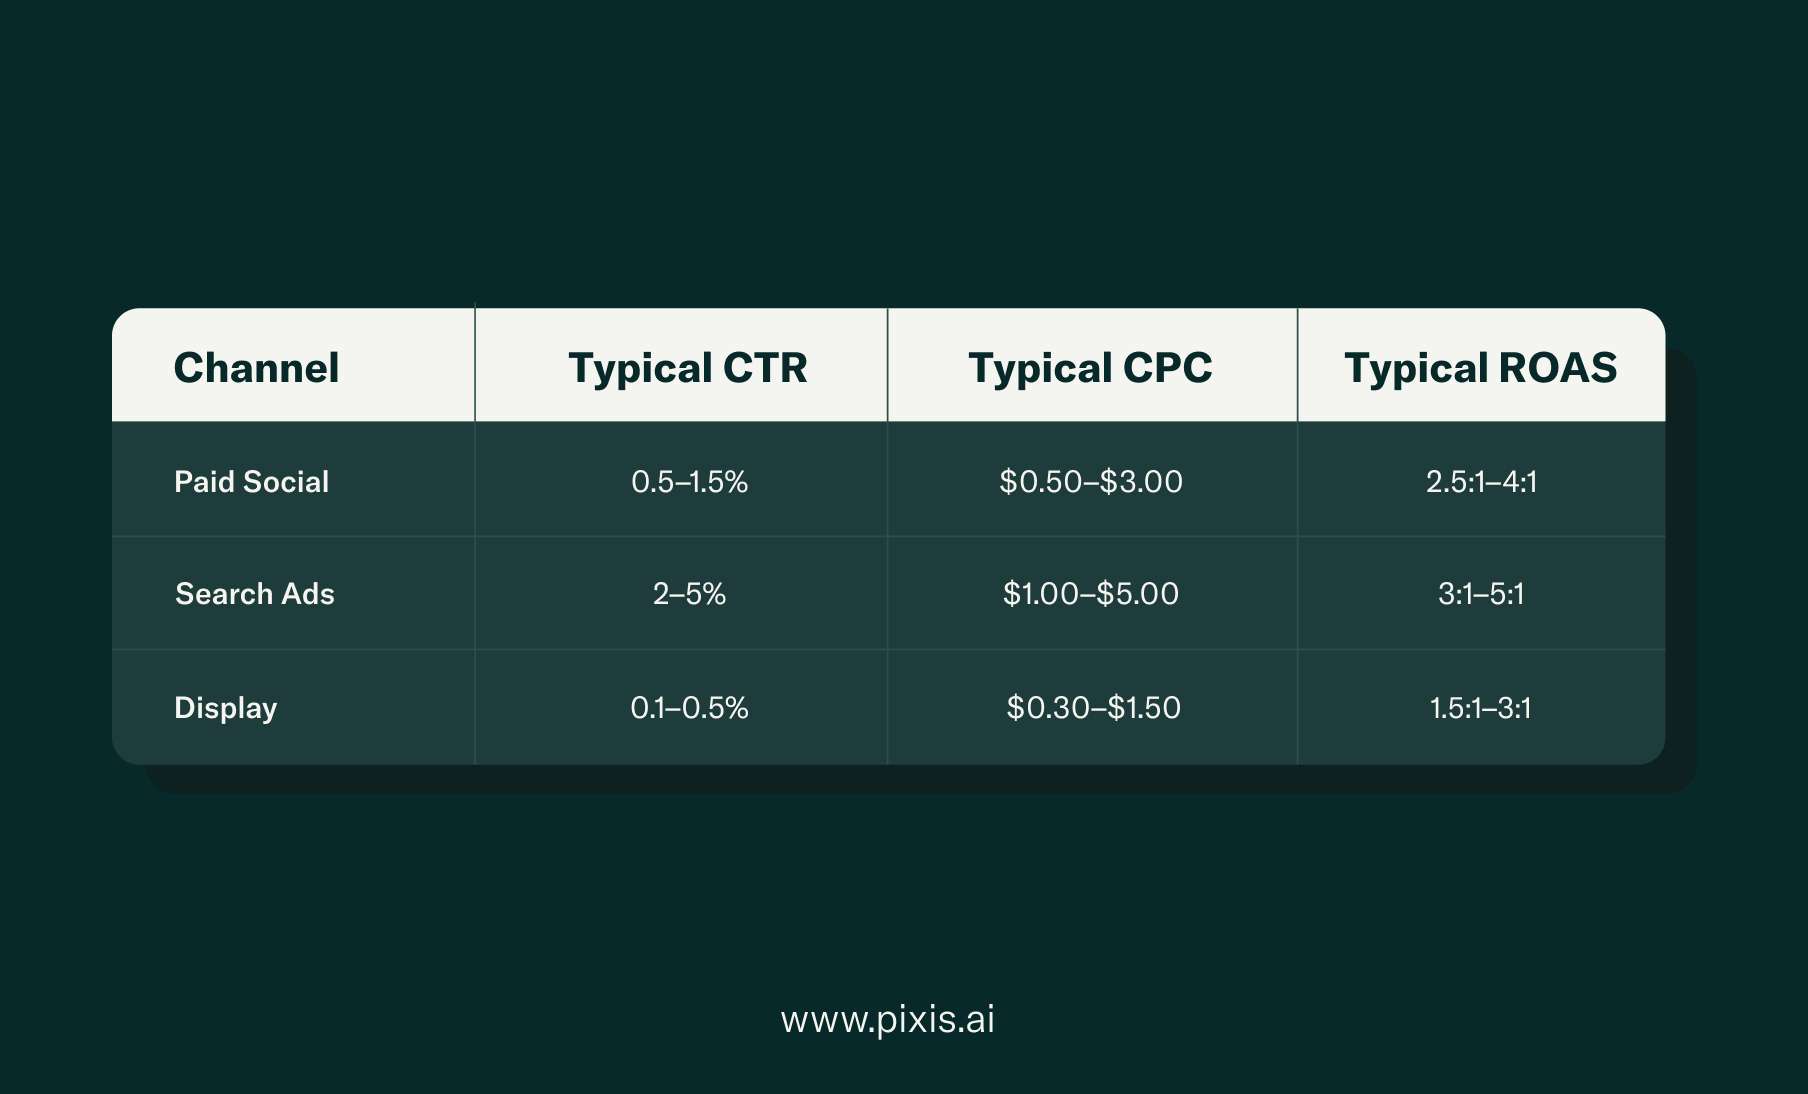Image resolution: width=1808 pixels, height=1094 pixels.
Task: Select Search Ads CTR value 2–5%
Action: [689, 594]
